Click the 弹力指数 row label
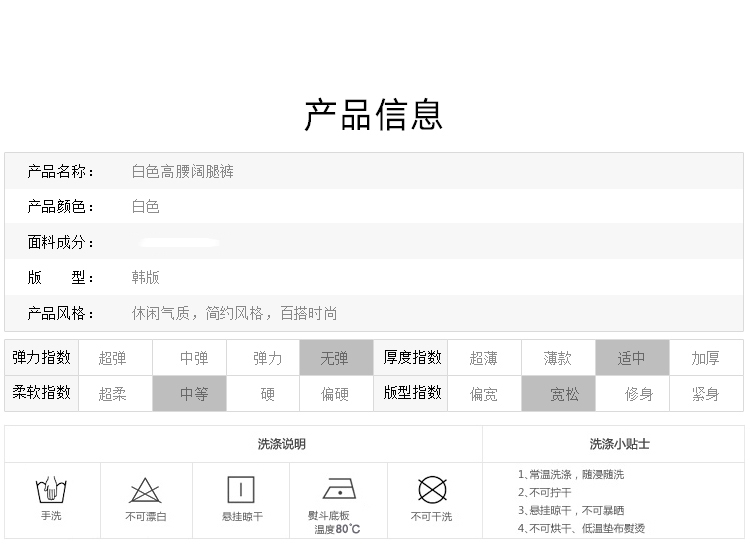 click(41, 357)
